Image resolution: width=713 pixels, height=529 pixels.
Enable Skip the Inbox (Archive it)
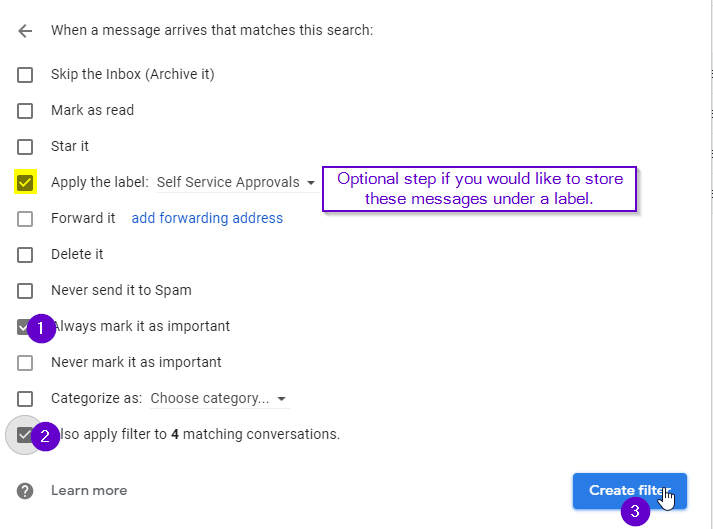pyautogui.click(x=25, y=75)
